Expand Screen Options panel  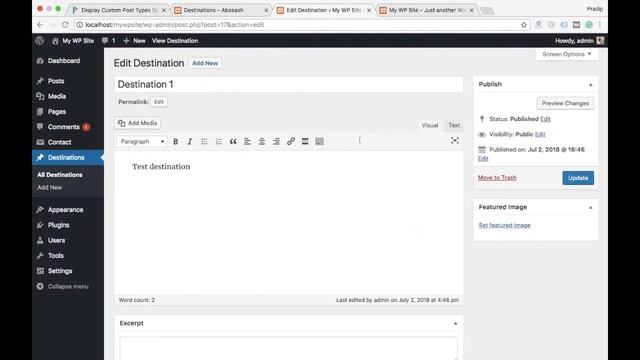pos(567,54)
